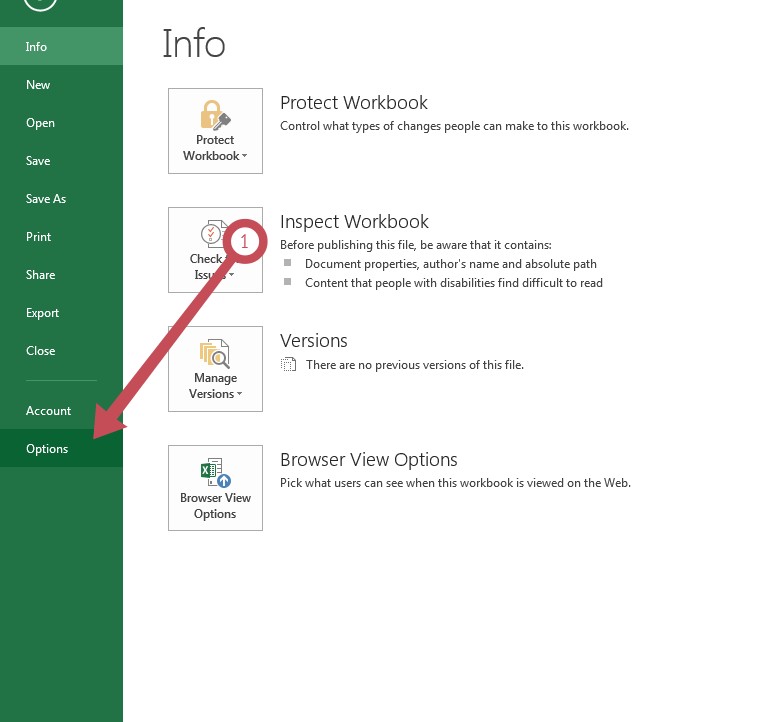This screenshot has width=783, height=722.
Task: Click 'There are no previous versions' text
Action: (x=415, y=365)
